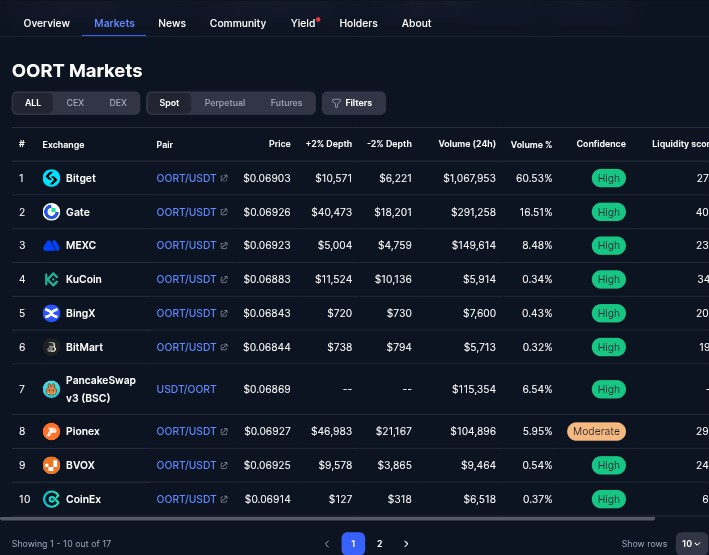Click the CoinEx exchange name
Screen dimensions: 709x555
(83, 499)
